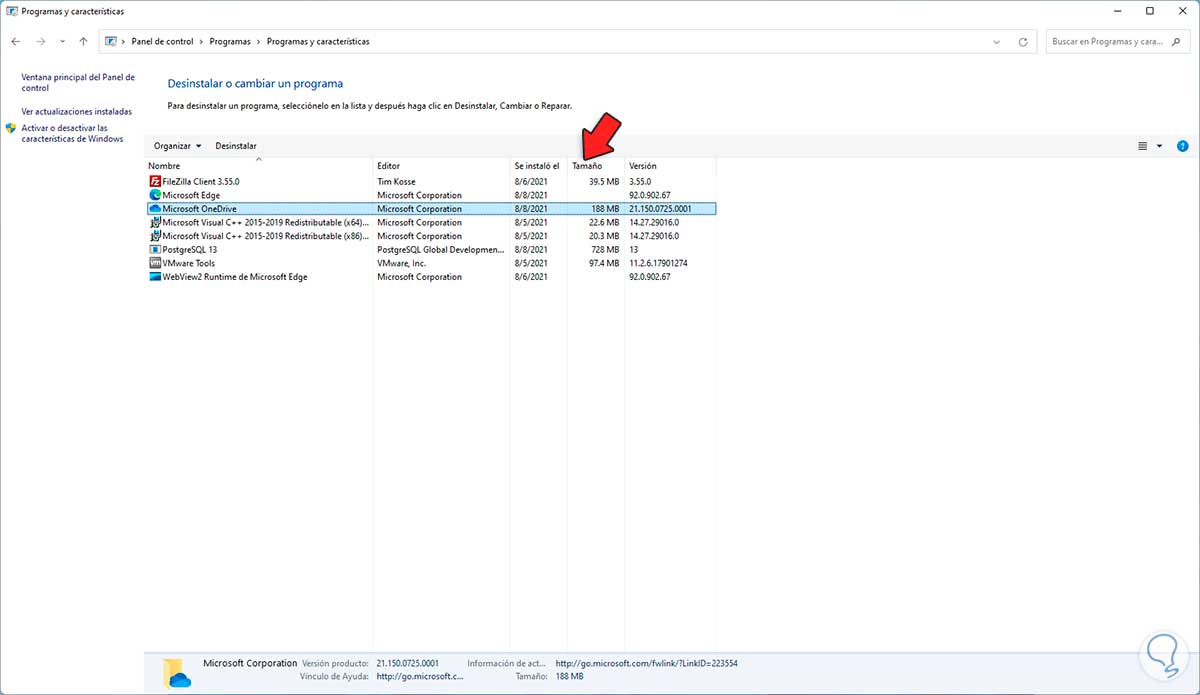Click the Microsoft Edge program icon
The width and height of the screenshot is (1200, 695).
(x=155, y=195)
